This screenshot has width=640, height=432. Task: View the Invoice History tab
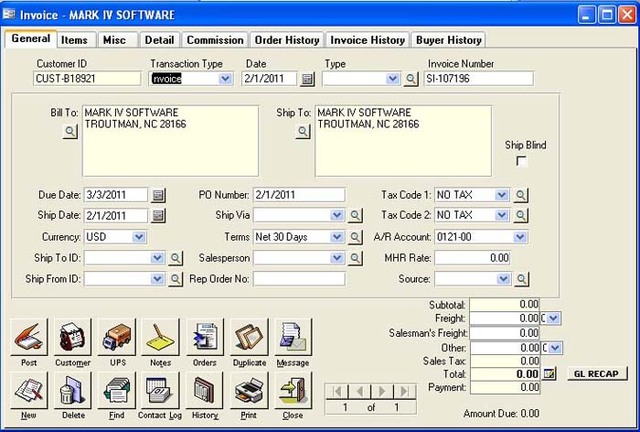pos(367,40)
